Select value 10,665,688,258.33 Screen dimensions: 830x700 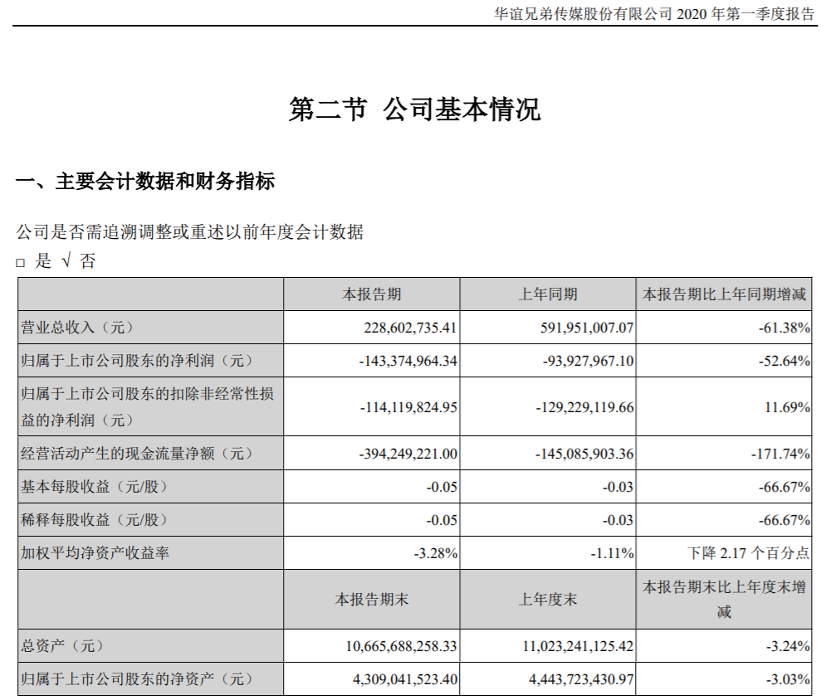pos(402,646)
